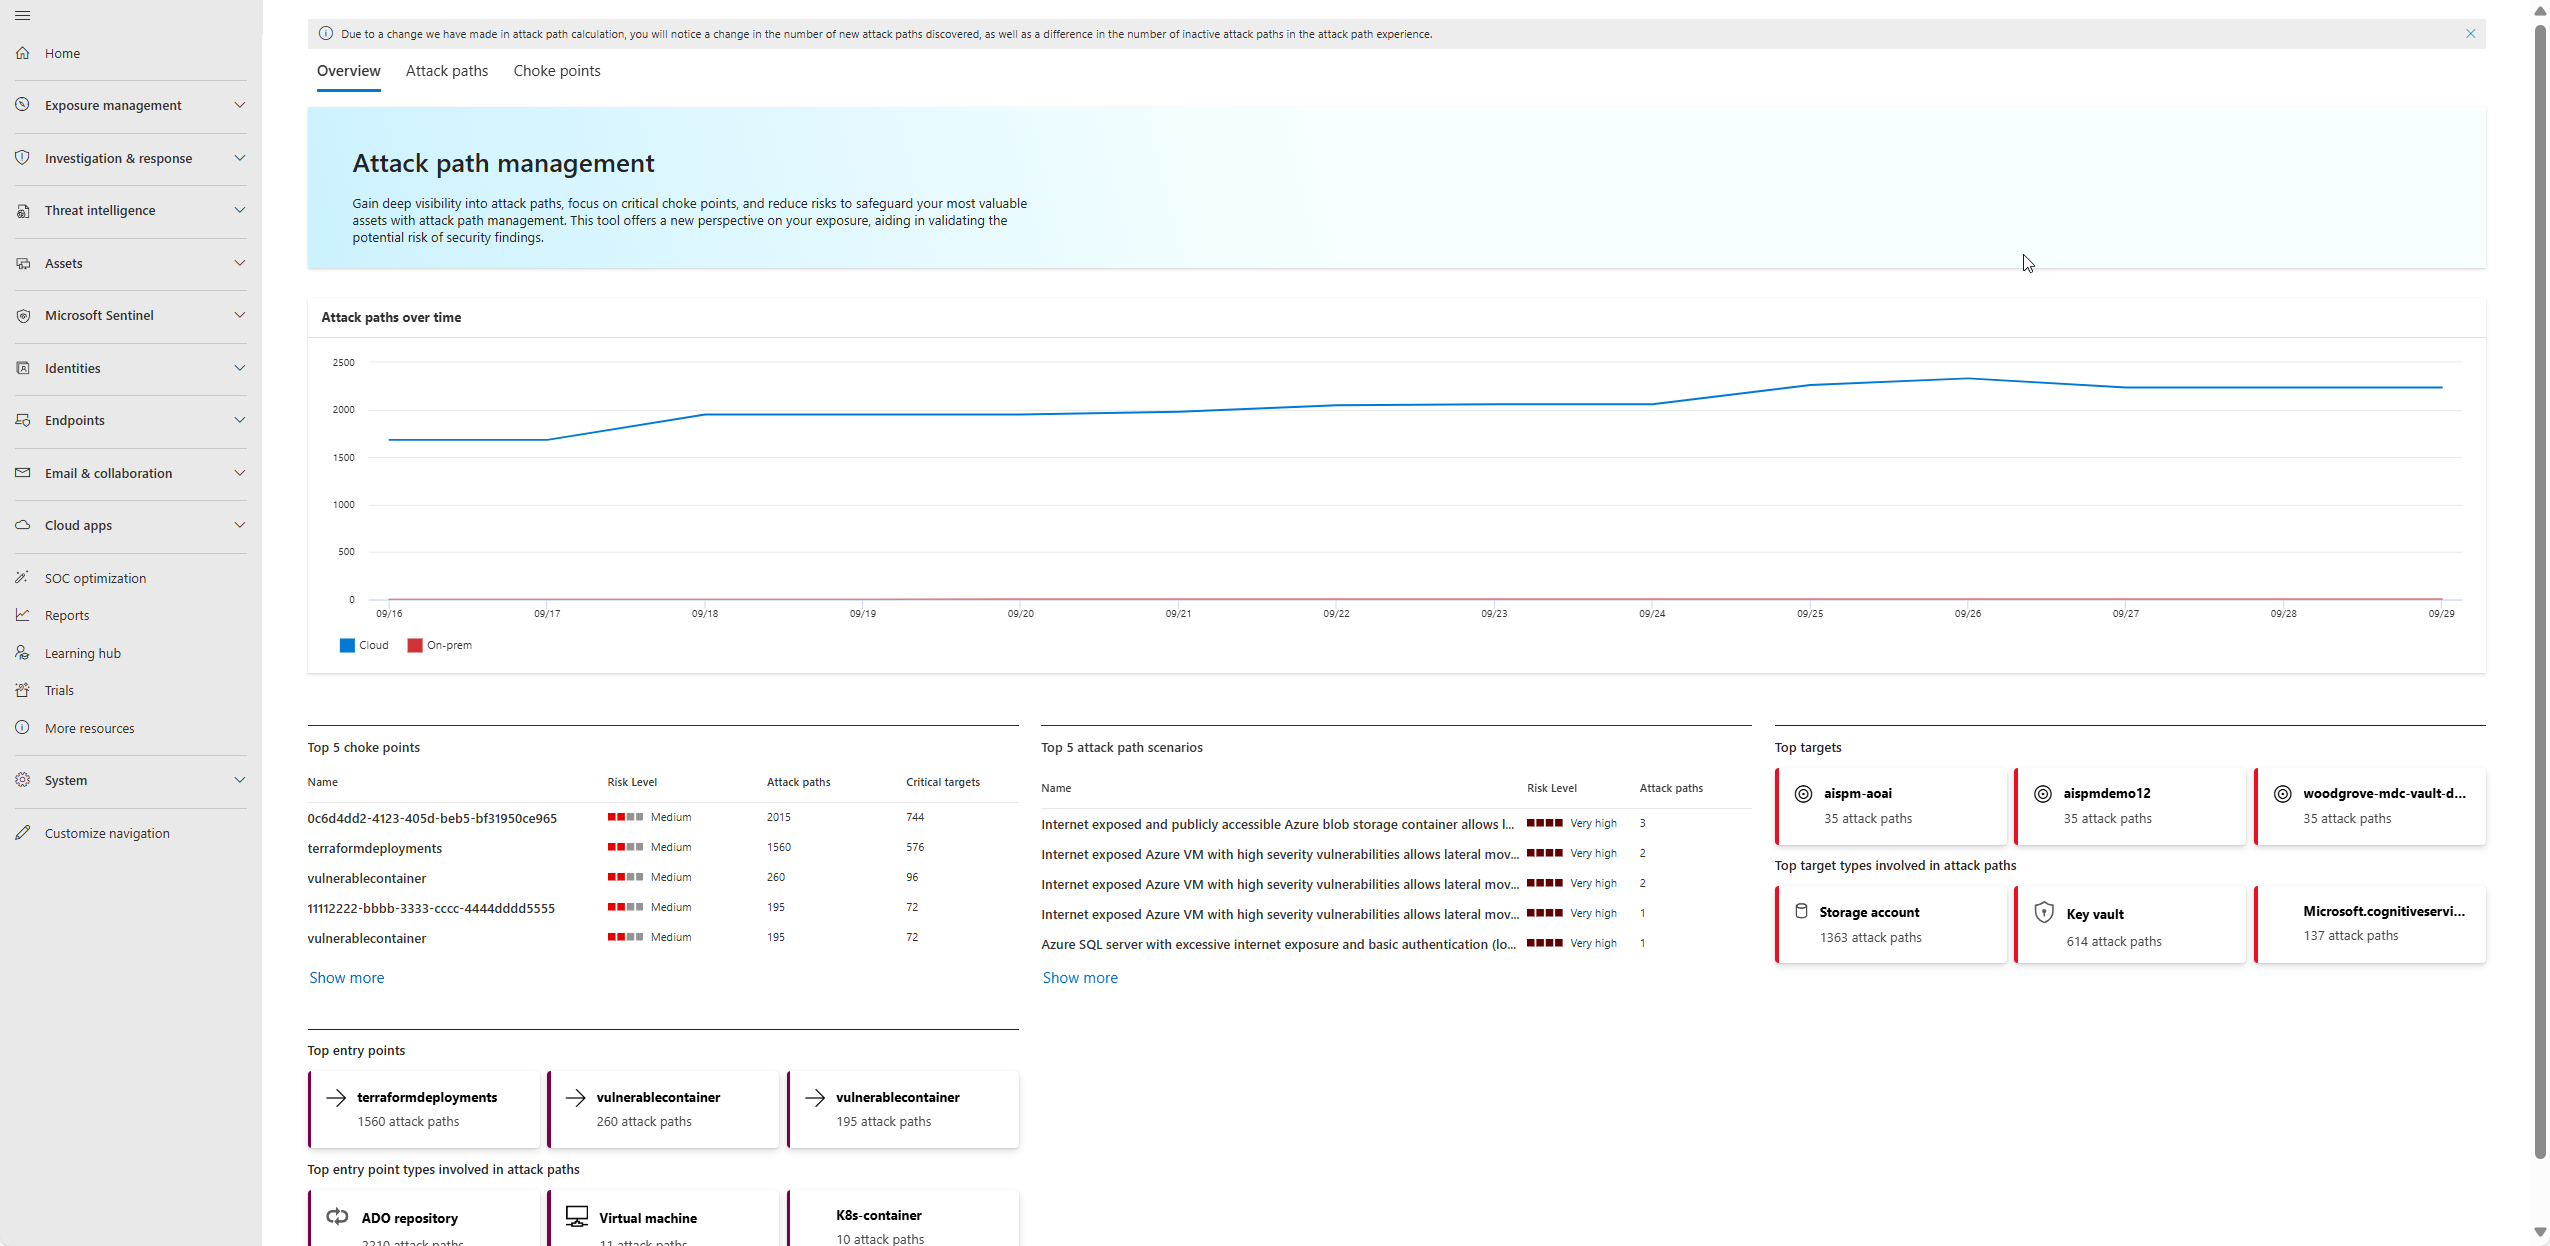The height and width of the screenshot is (1246, 2550).
Task: Show more choke points
Action: (346, 978)
